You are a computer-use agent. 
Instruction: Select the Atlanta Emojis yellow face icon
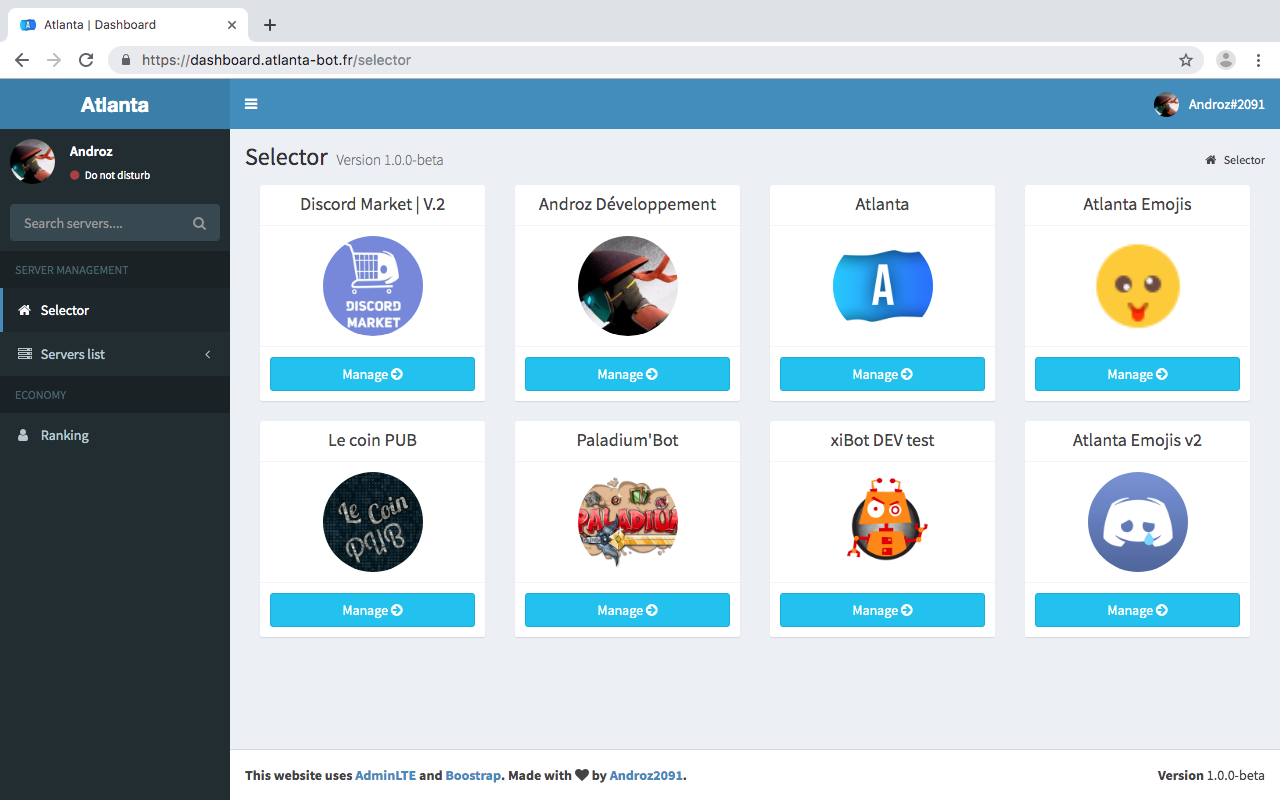point(1137,286)
